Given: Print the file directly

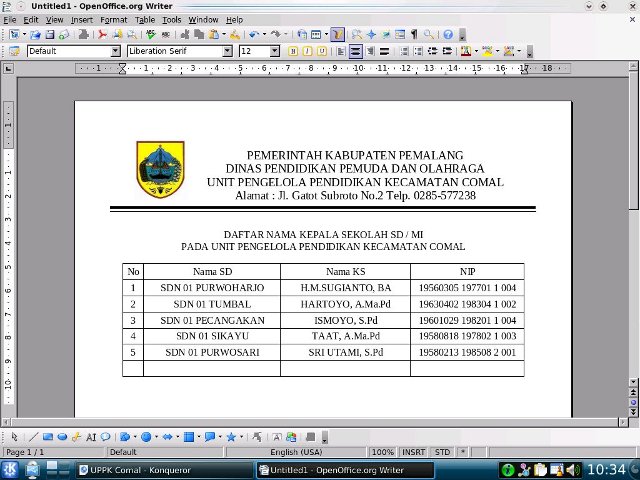Looking at the screenshot, I should click(117, 35).
